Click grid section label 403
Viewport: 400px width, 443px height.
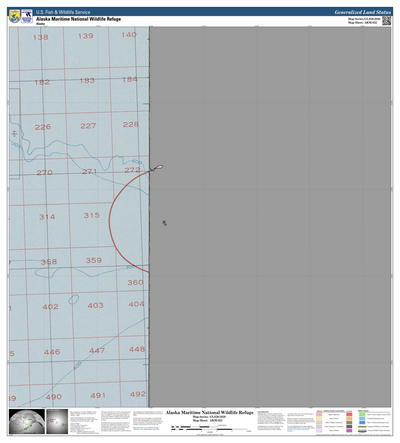pyautogui.click(x=95, y=305)
